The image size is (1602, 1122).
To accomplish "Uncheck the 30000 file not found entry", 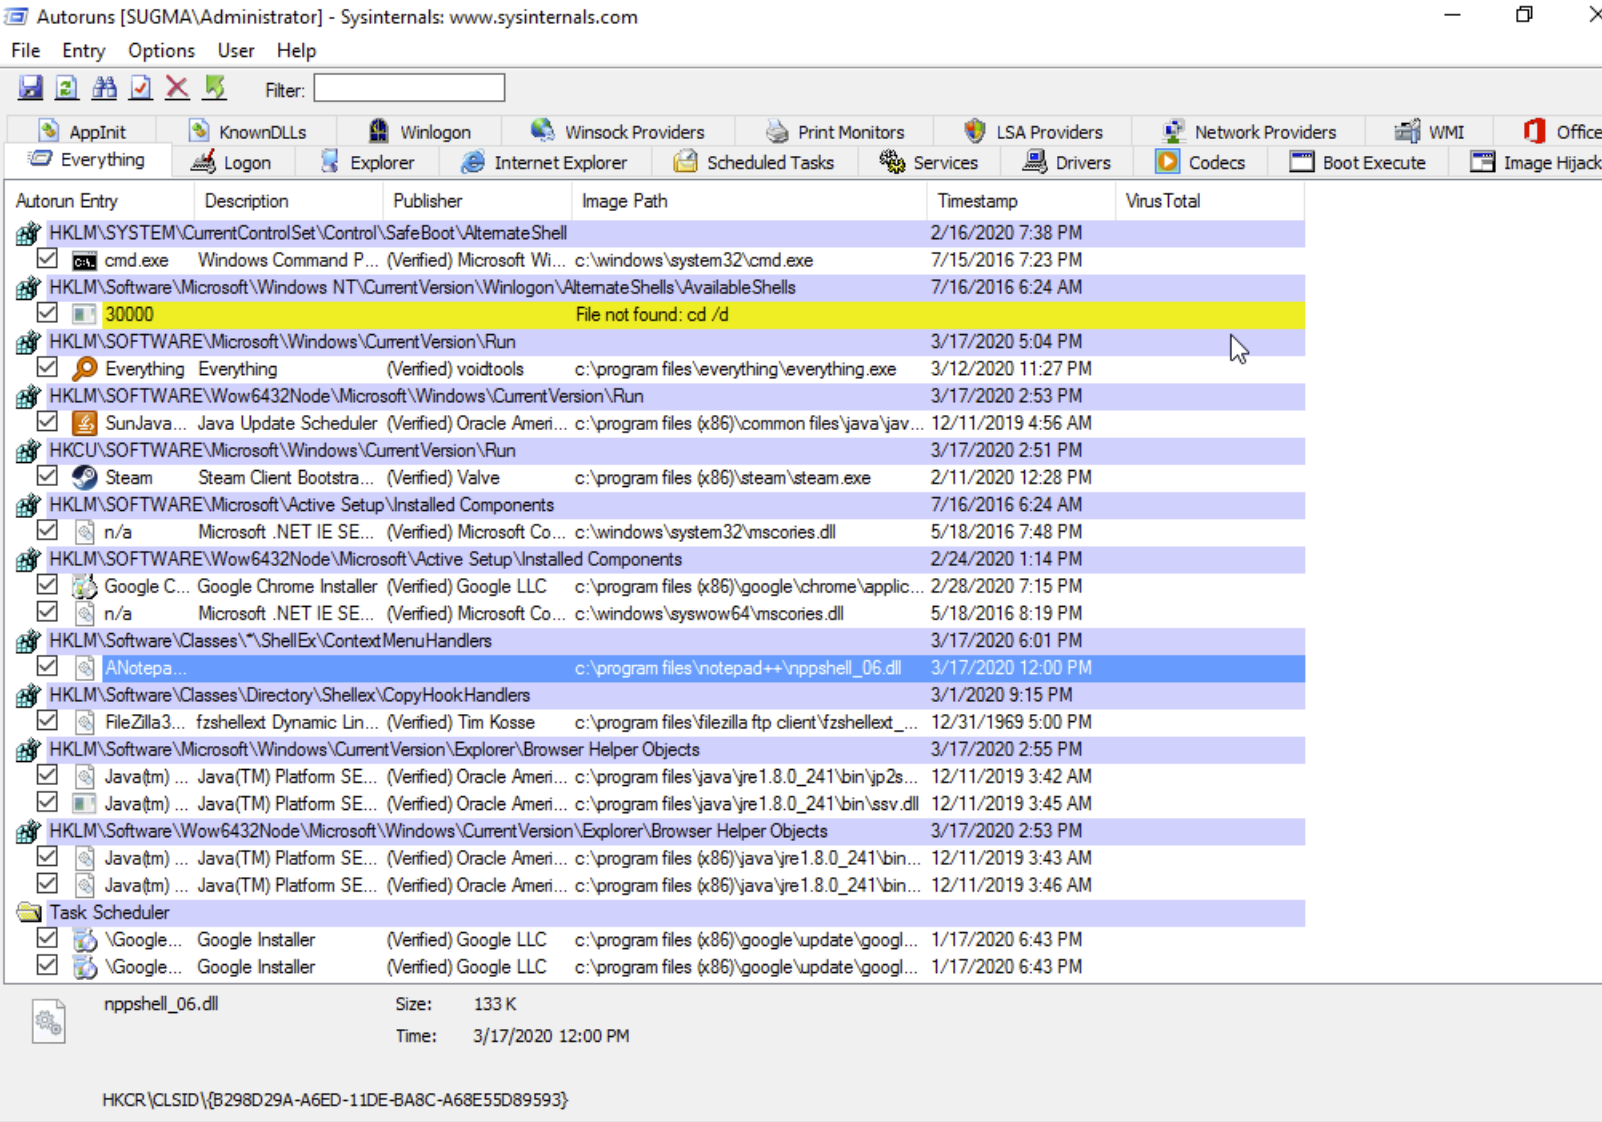I will point(47,313).
